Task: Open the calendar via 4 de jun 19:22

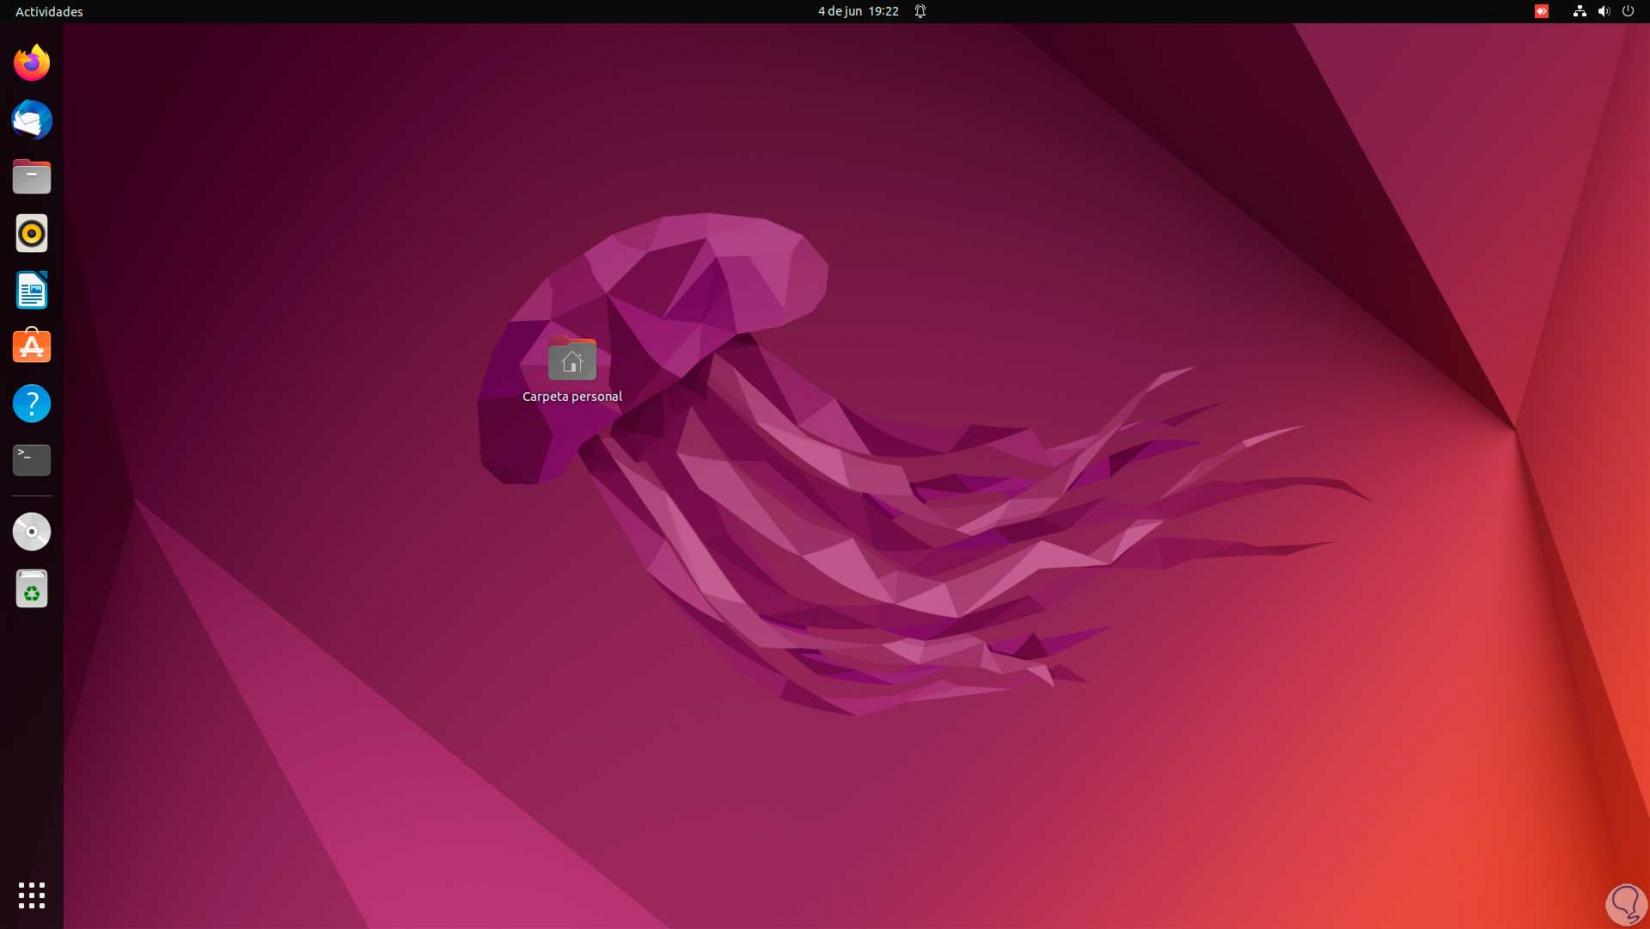Action: (x=858, y=12)
